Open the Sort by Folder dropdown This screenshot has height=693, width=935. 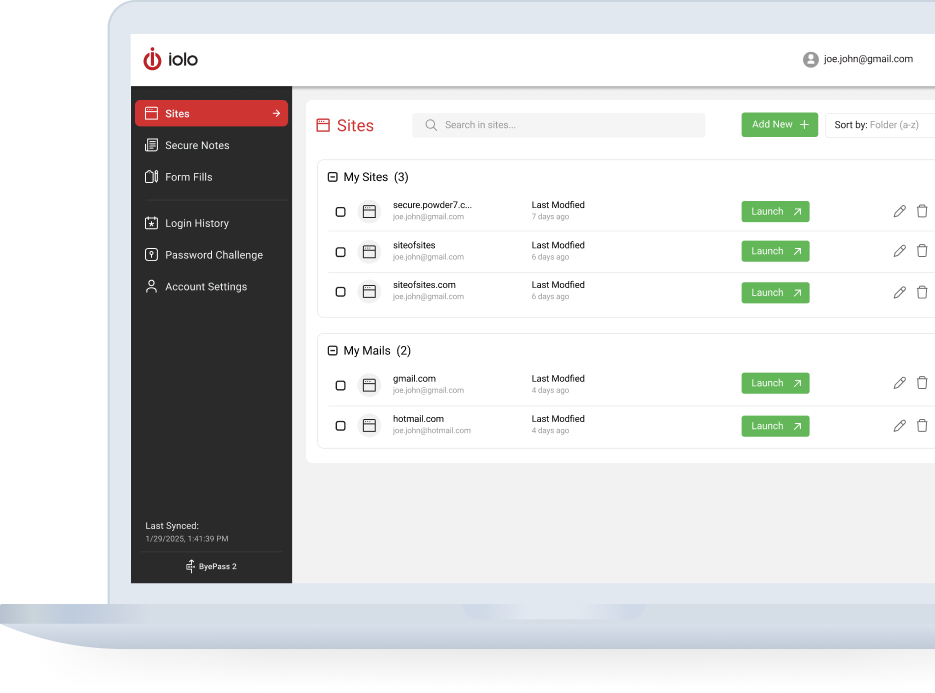pyautogui.click(x=880, y=125)
